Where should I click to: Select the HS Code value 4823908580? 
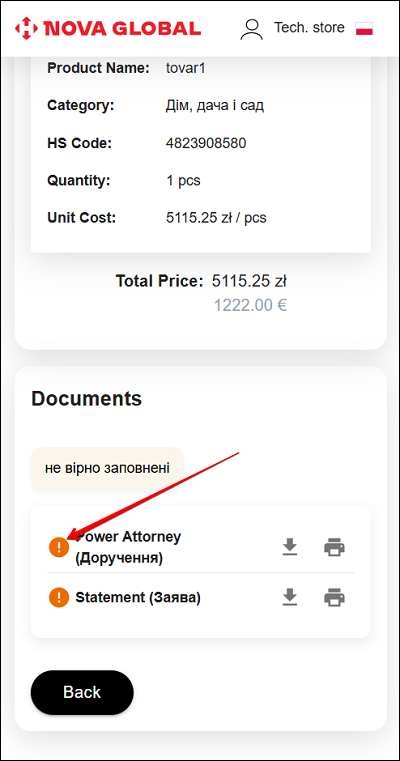[206, 143]
